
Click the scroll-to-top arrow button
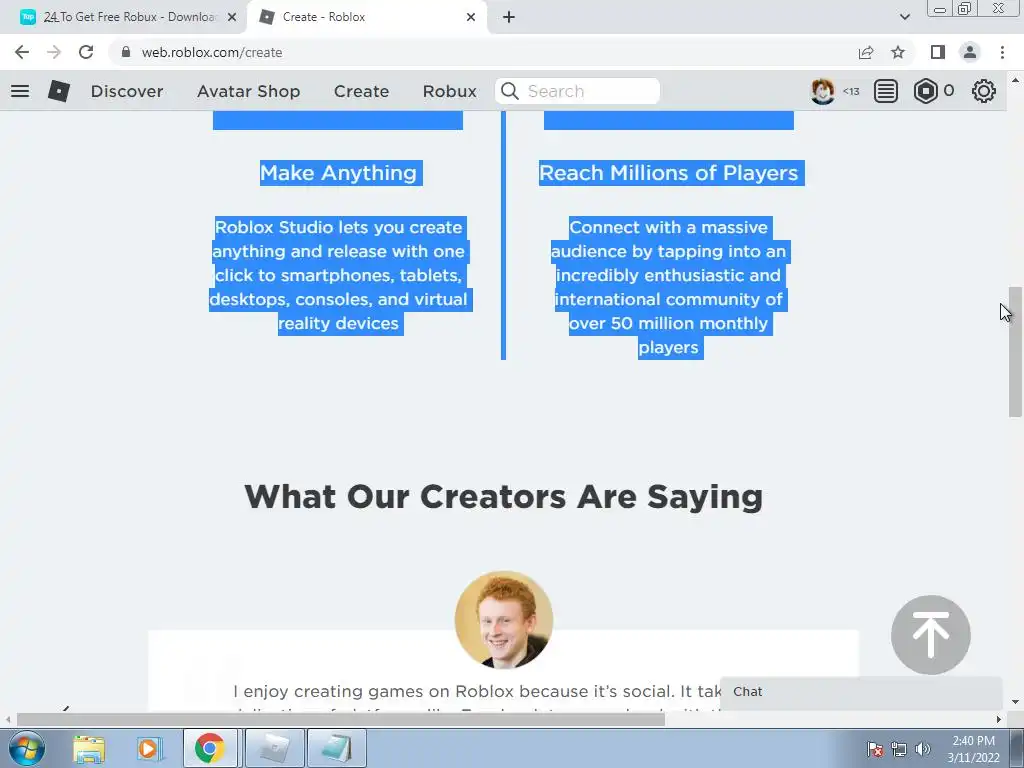click(x=931, y=635)
